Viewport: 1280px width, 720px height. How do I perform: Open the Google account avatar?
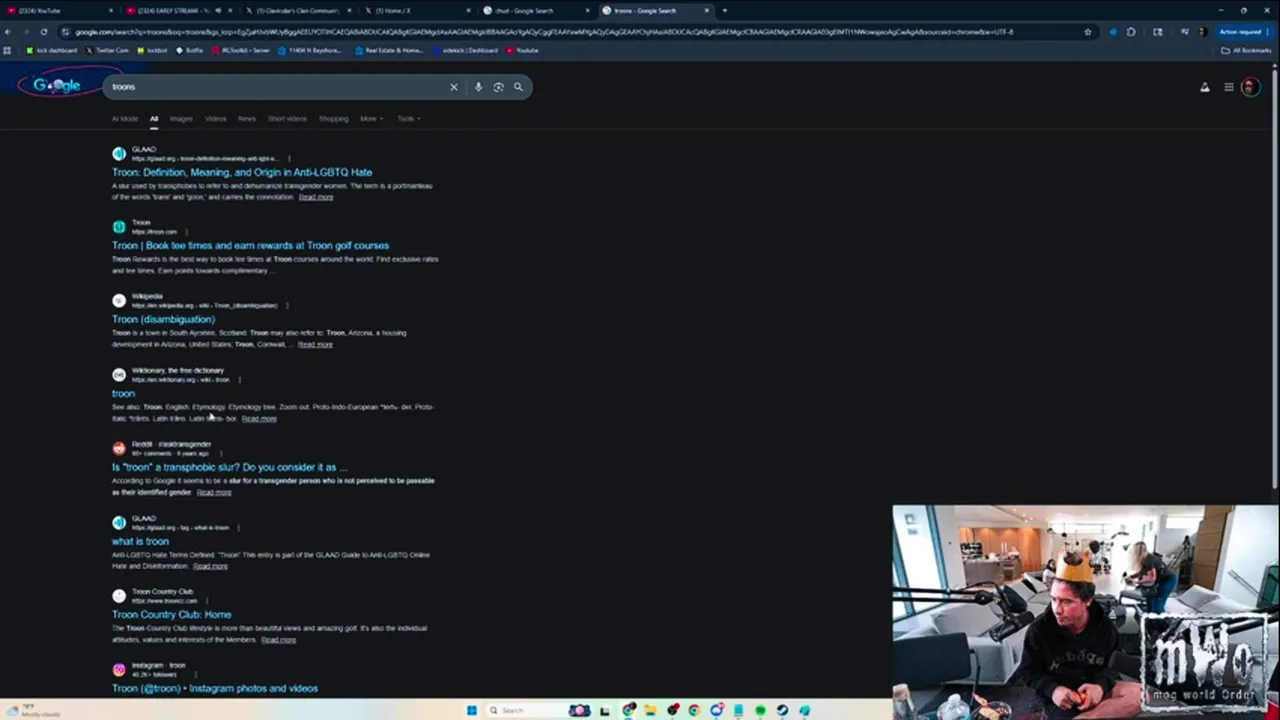(1249, 87)
